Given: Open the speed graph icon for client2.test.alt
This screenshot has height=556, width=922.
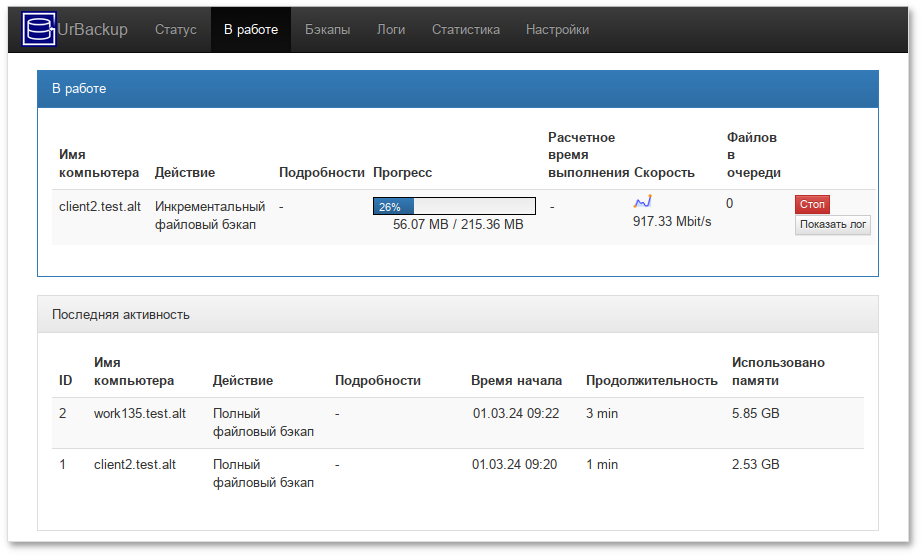Looking at the screenshot, I should coord(642,202).
